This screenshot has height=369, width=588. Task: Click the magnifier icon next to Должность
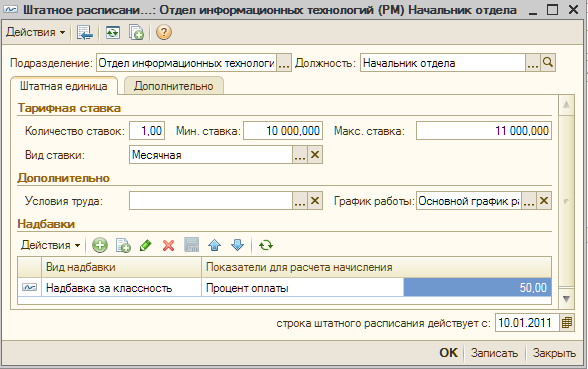tap(548, 63)
